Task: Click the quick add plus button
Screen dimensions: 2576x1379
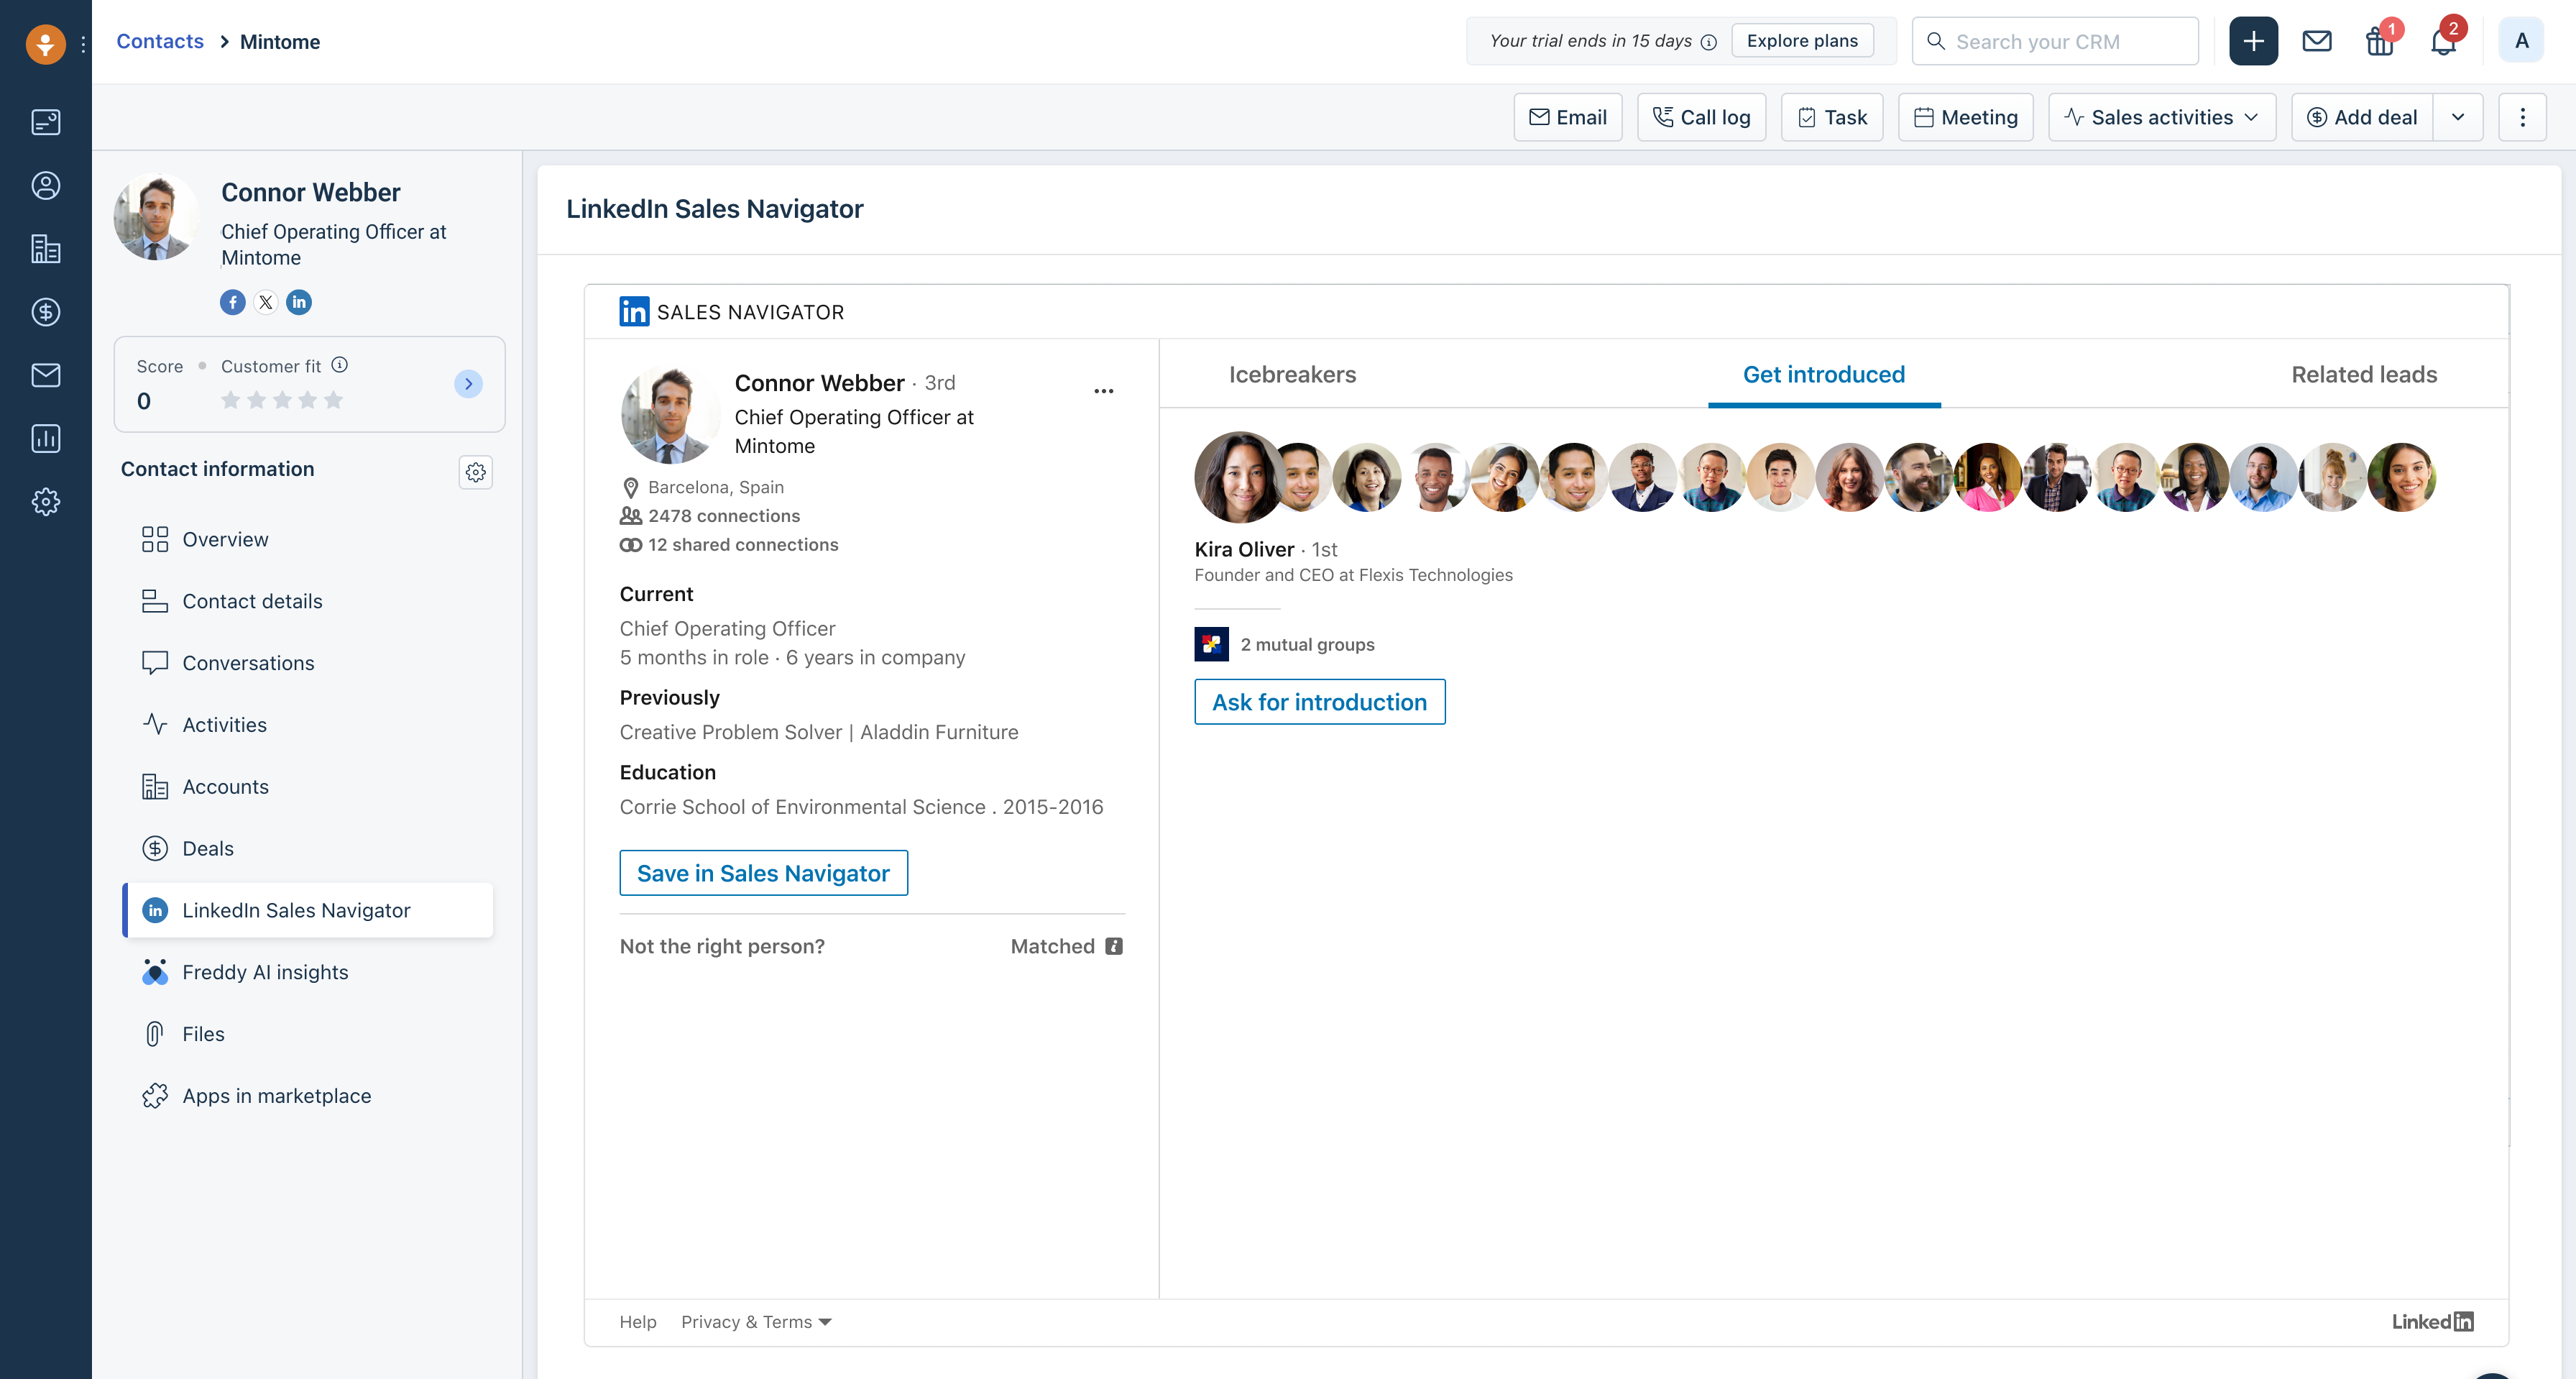Action: [x=2253, y=41]
